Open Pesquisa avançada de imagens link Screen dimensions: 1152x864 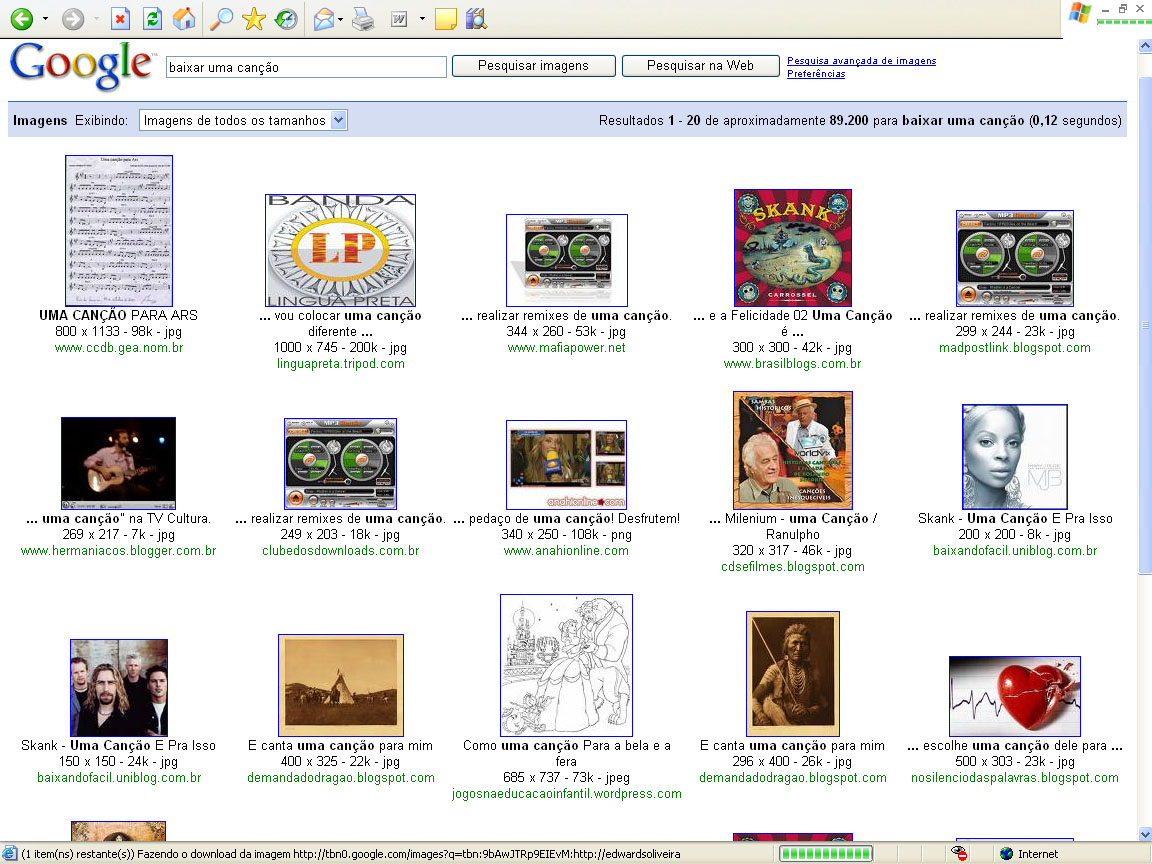pyautogui.click(x=861, y=61)
